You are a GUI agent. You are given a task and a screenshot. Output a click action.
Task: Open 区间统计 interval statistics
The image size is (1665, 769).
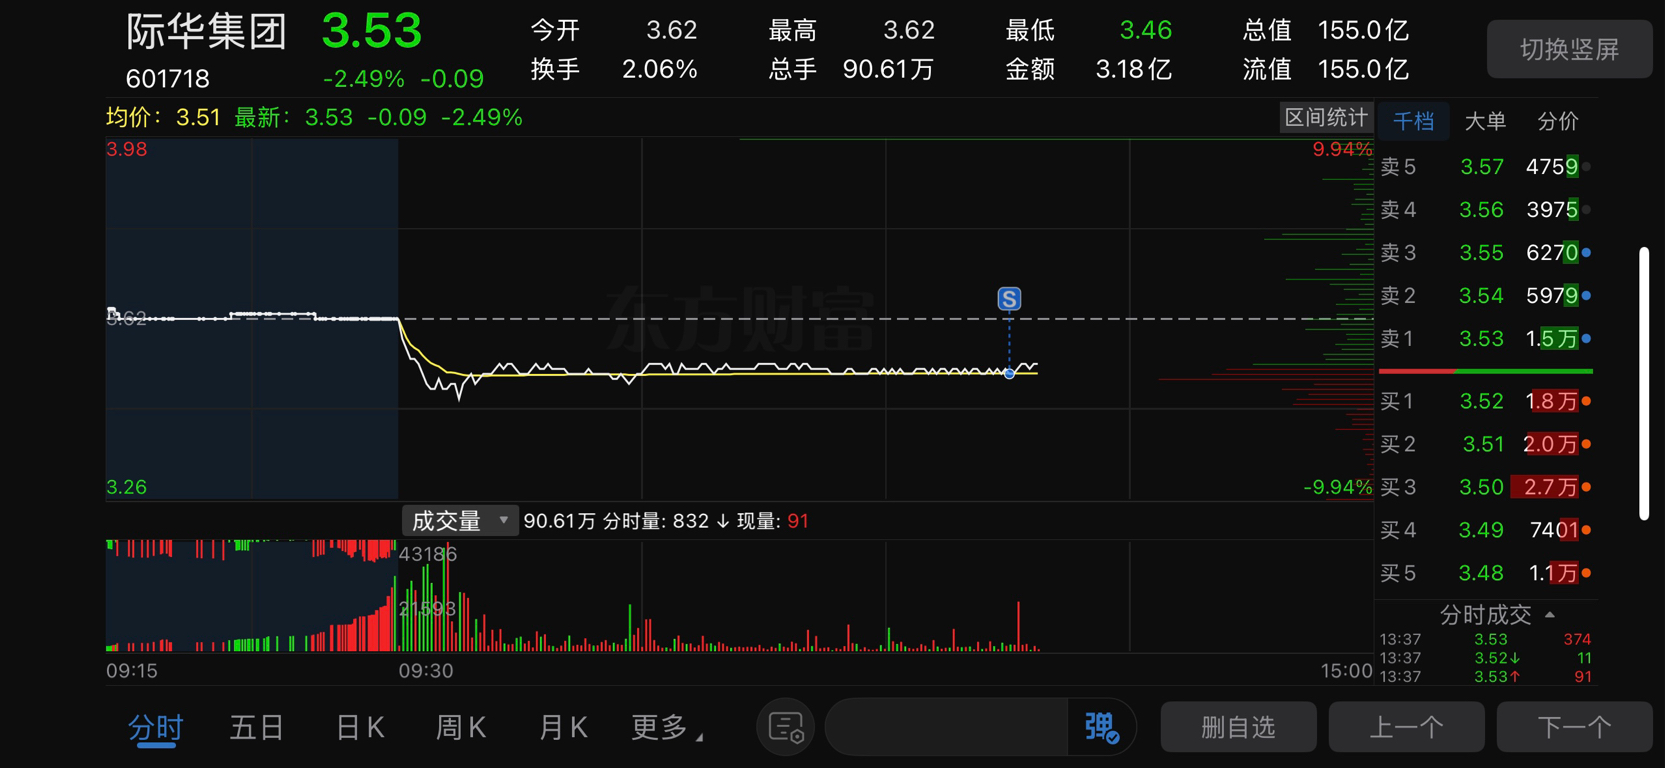pos(1325,118)
